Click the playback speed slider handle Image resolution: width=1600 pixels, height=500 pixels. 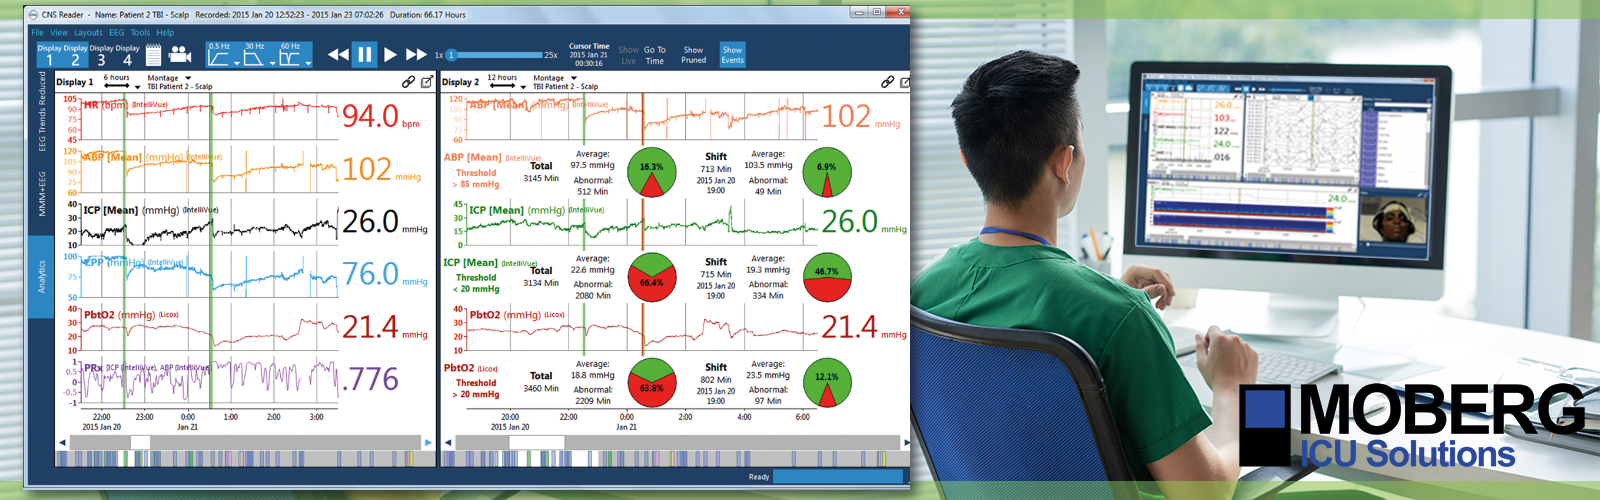tap(451, 55)
